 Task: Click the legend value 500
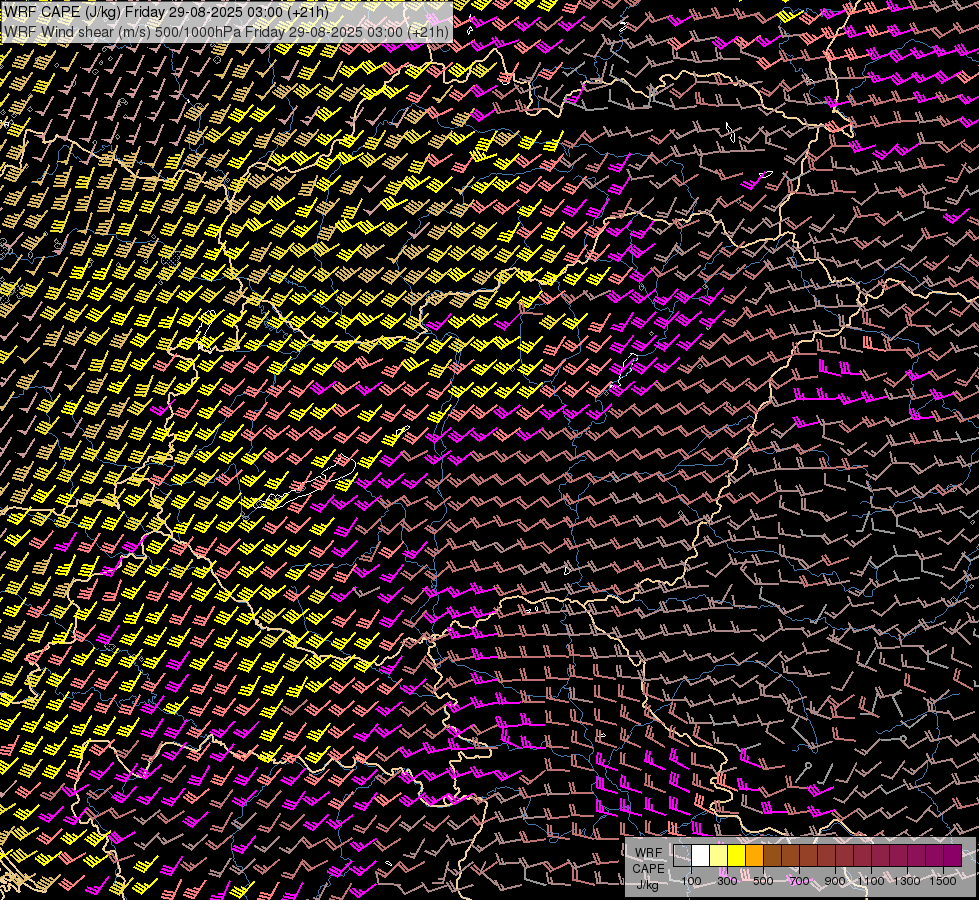tap(763, 881)
